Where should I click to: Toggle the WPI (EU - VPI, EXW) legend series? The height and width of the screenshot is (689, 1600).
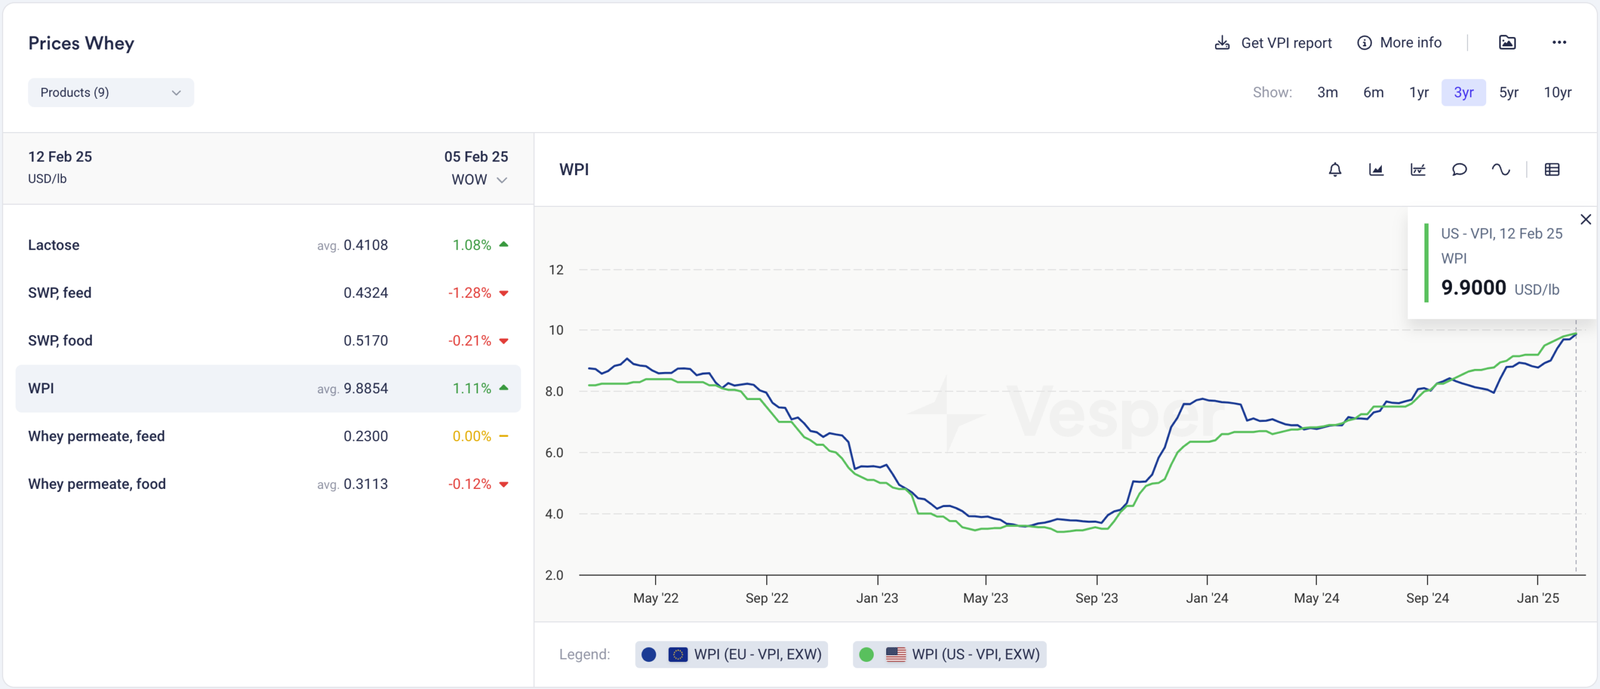[x=731, y=654]
